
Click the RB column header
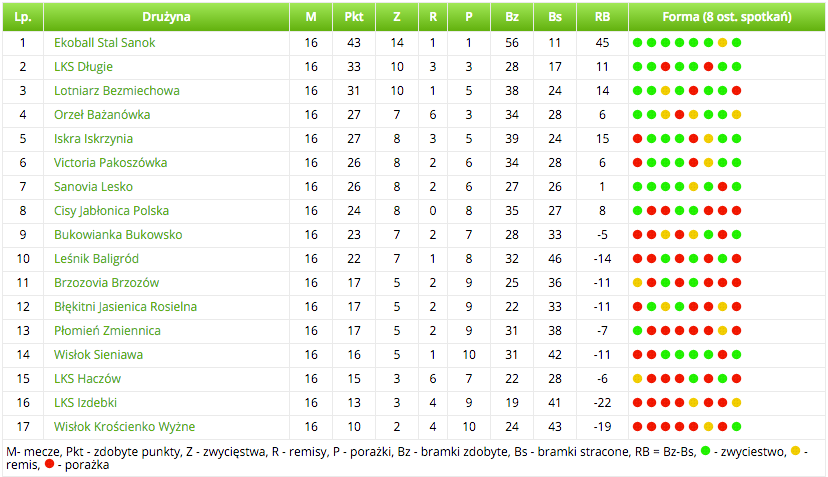click(602, 17)
